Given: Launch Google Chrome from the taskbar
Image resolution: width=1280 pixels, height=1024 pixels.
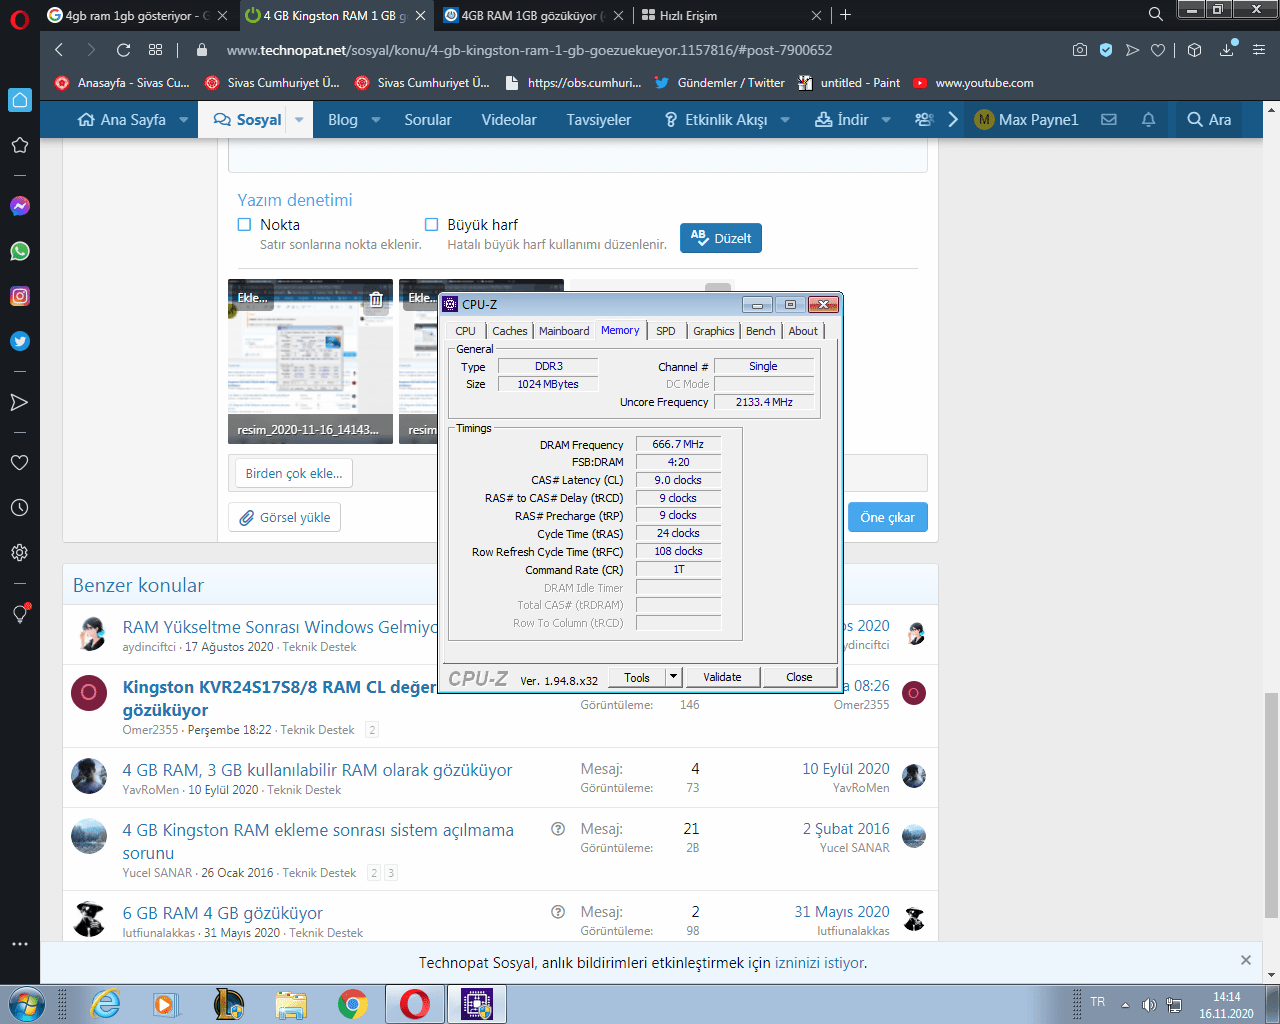Looking at the screenshot, I should coord(353,1004).
